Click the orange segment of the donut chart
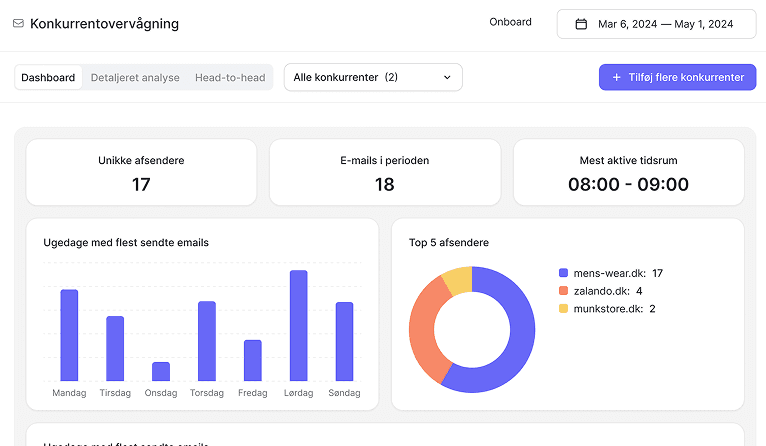Viewport: 766px width, 446px height. point(424,328)
